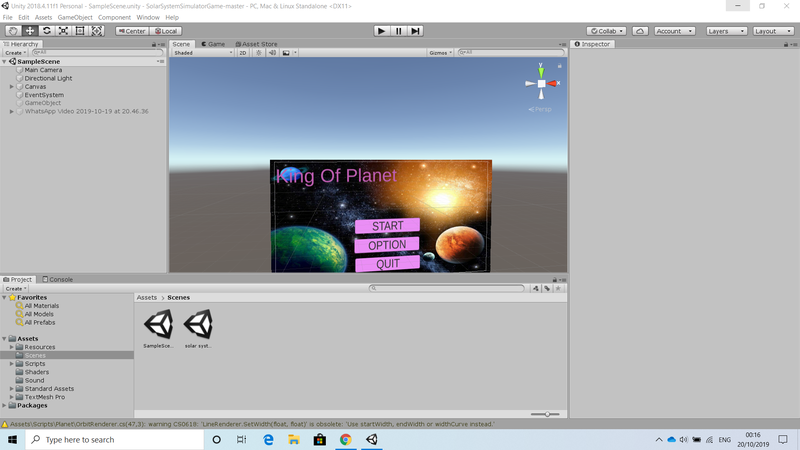Expand the Canvas object in Hierarchy
800x450 pixels.
12,87
